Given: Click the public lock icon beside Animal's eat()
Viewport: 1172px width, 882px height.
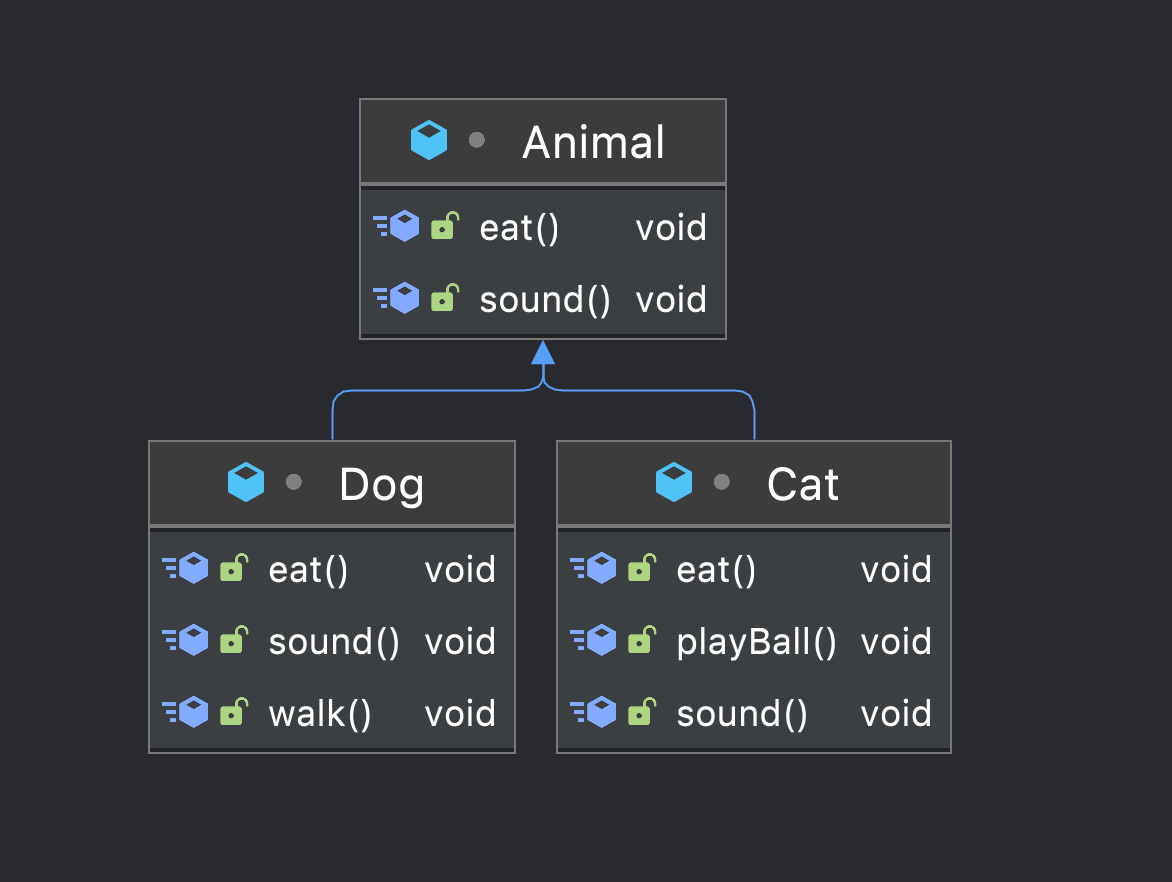Looking at the screenshot, I should click(x=445, y=227).
